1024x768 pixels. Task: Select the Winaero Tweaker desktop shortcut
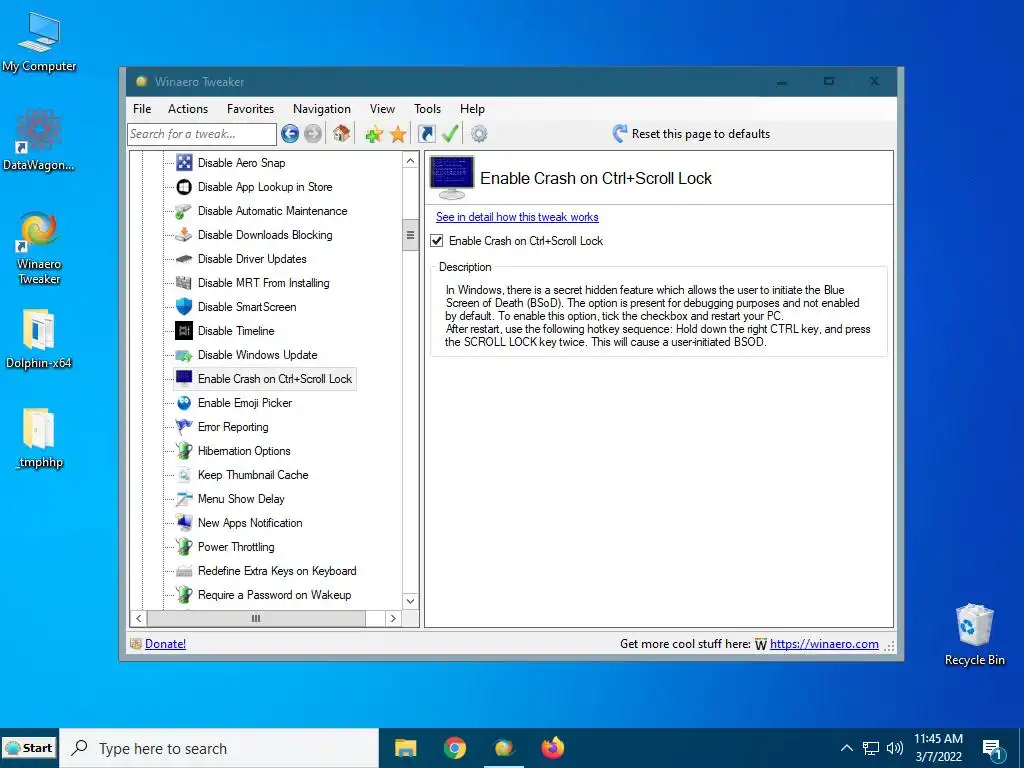pos(39,248)
